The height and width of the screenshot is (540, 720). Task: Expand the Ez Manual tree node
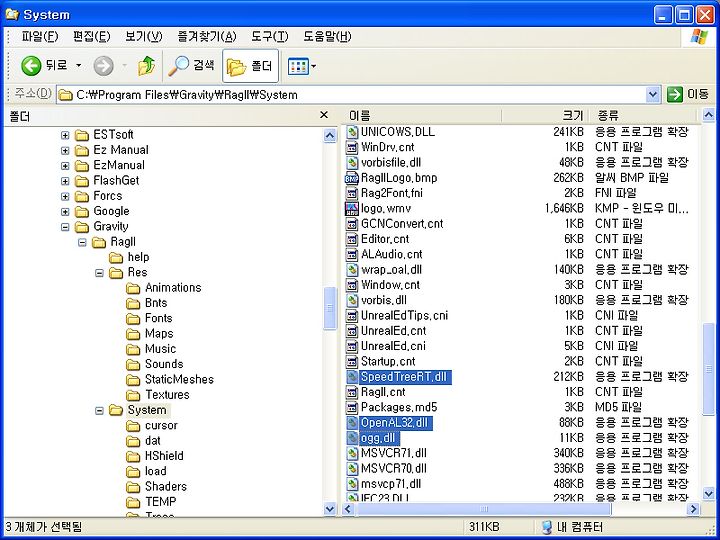pos(65,151)
